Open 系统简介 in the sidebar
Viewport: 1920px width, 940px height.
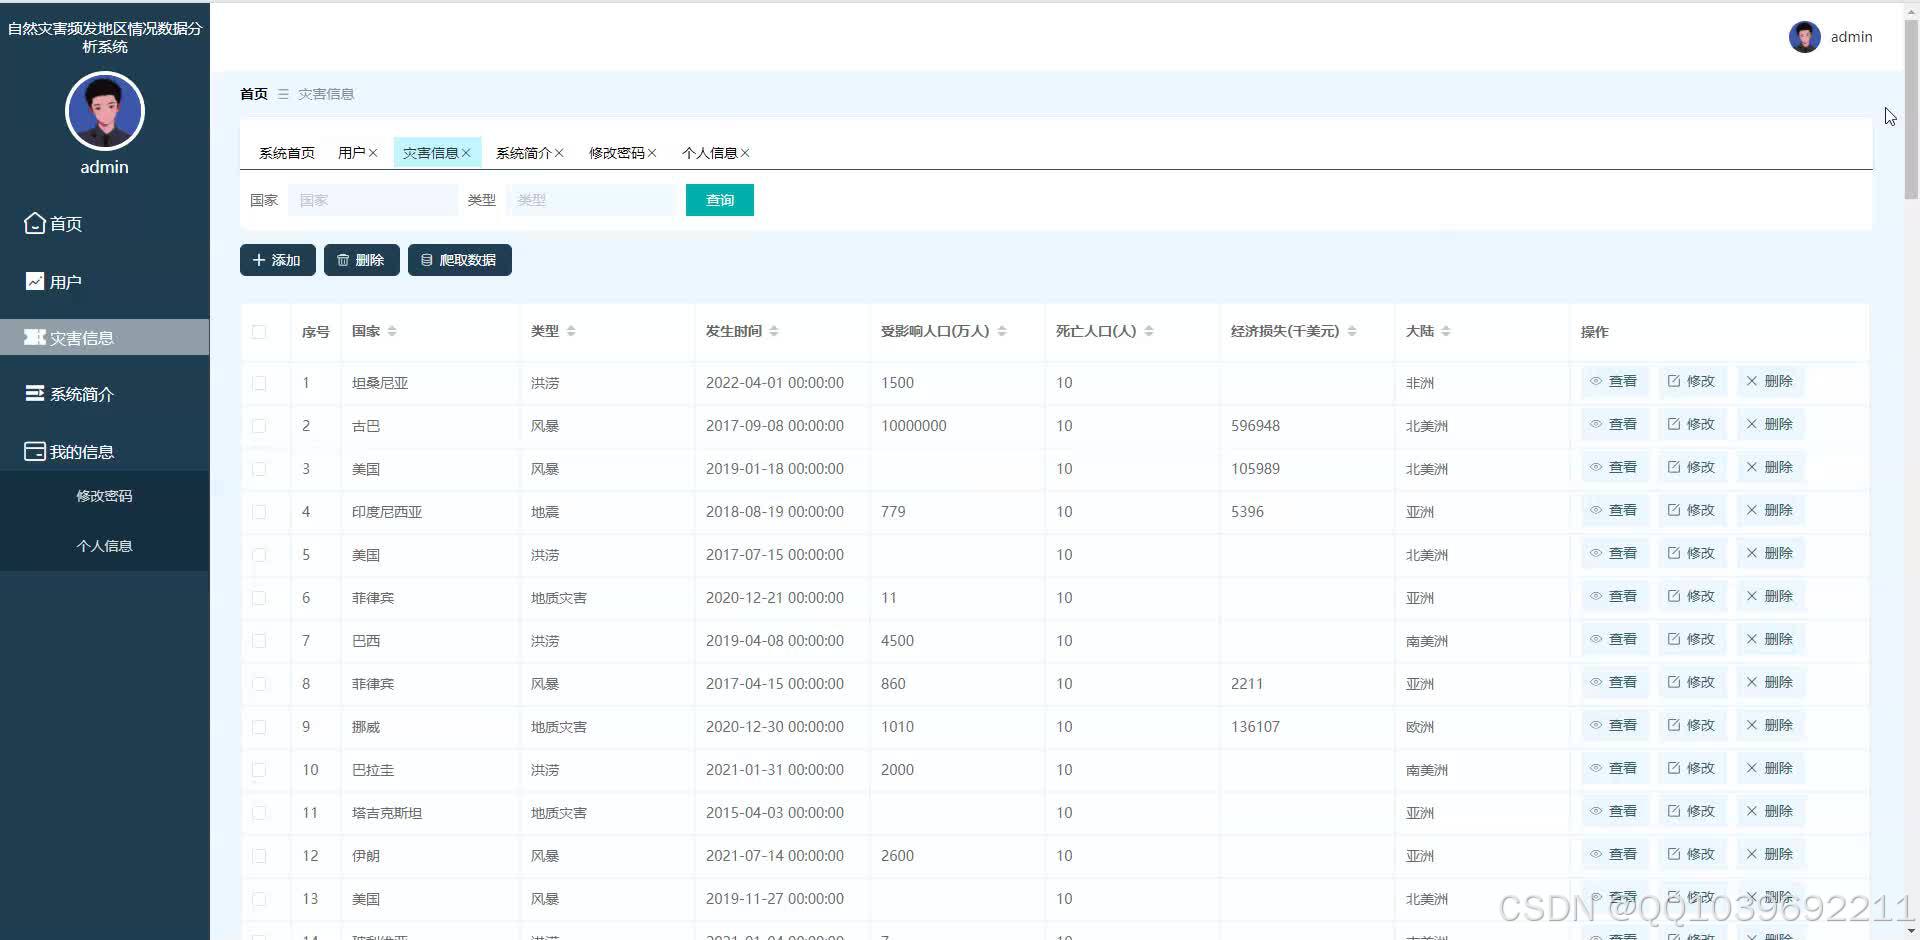coord(104,394)
